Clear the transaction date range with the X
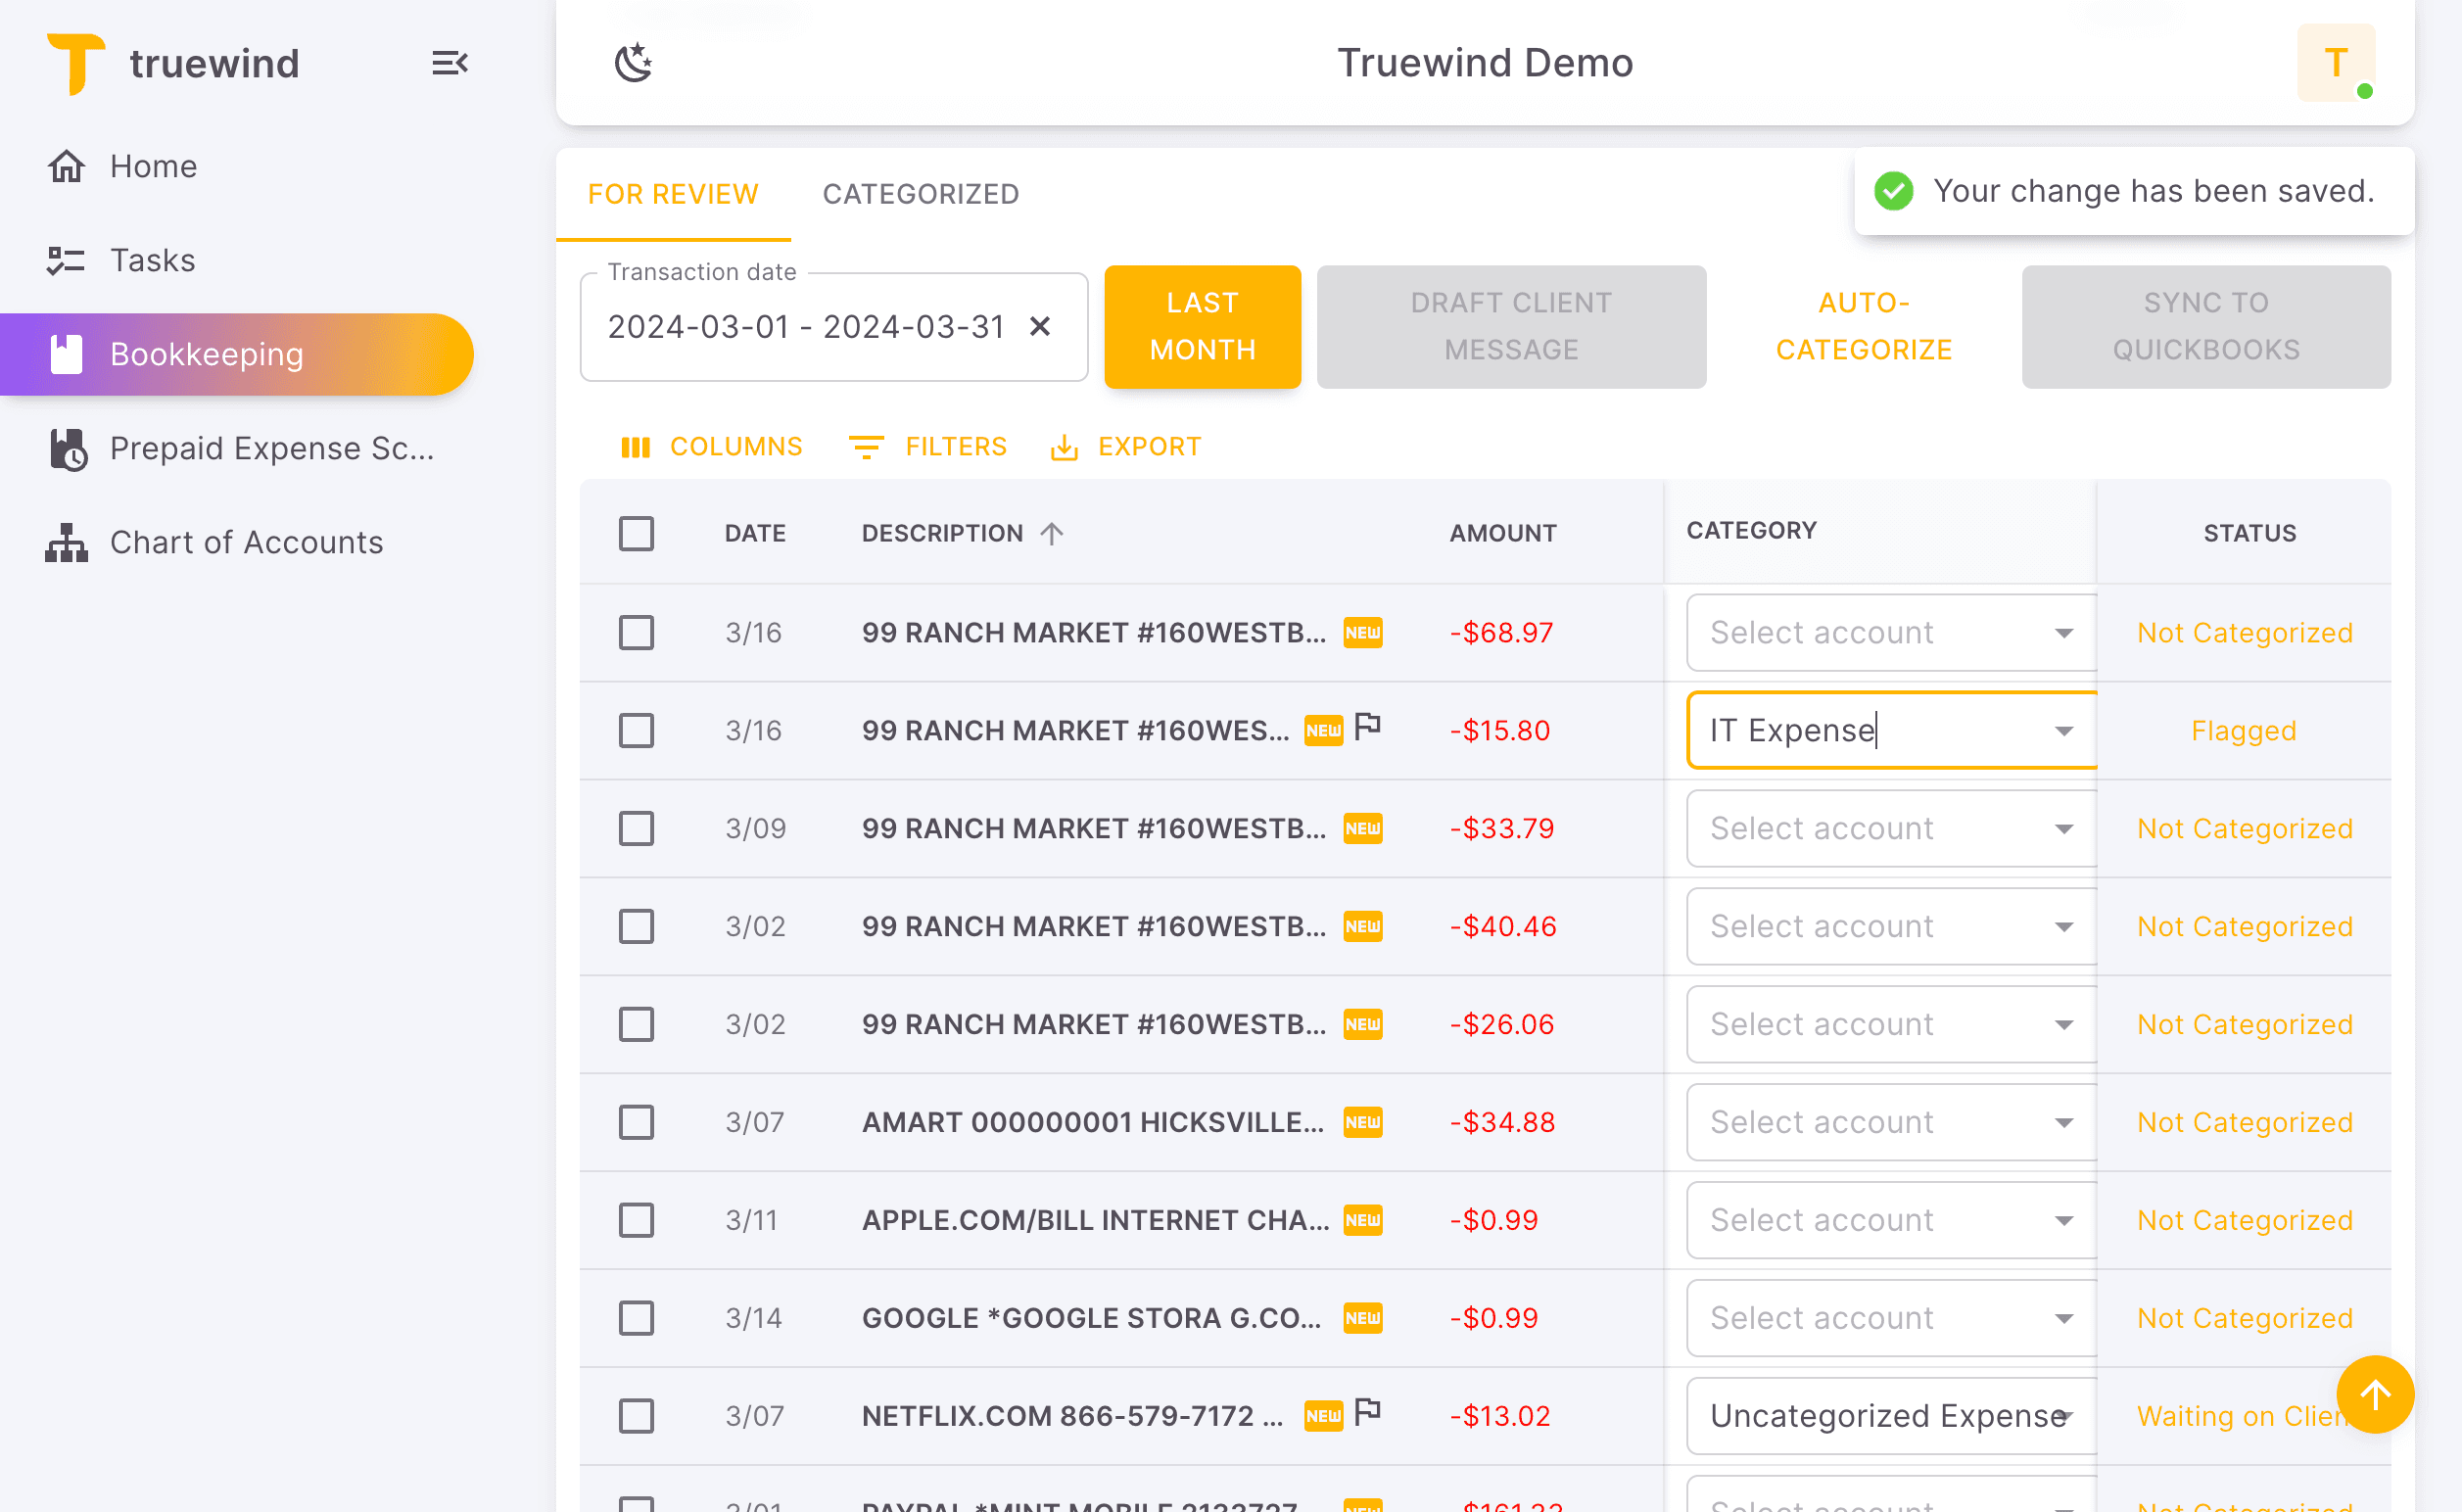Screen dimensions: 2462x1512 pyautogui.click(x=1040, y=326)
